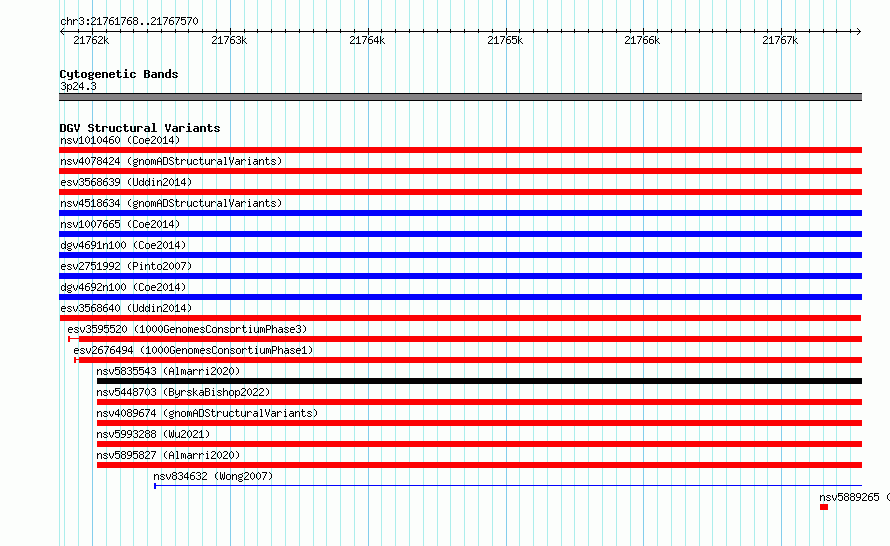Click the 21767k ruler tick label
This screenshot has height=546, width=890.
tap(780, 40)
